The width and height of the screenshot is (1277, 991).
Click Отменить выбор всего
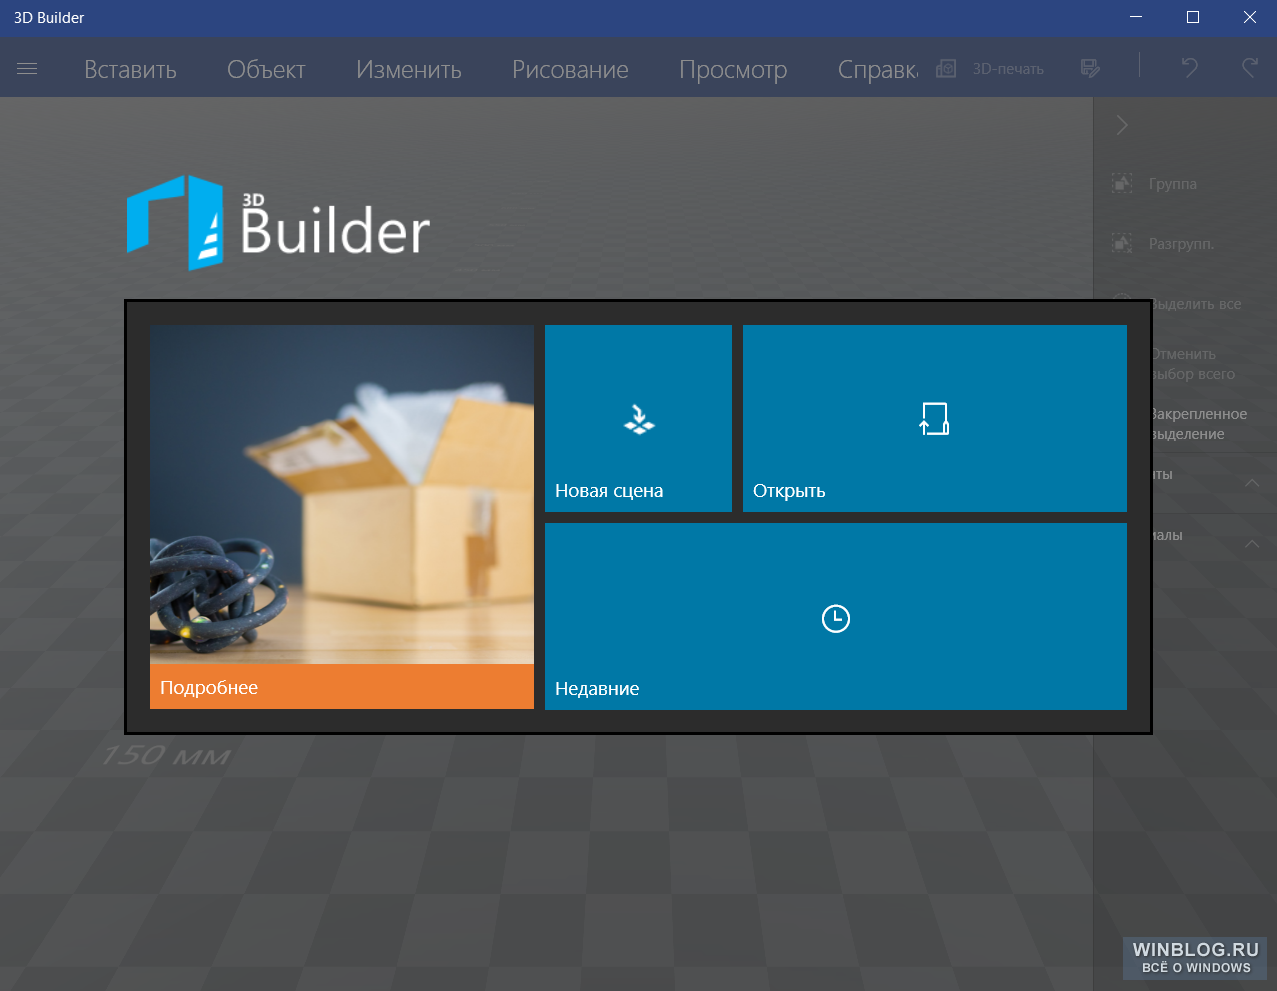click(x=1194, y=364)
